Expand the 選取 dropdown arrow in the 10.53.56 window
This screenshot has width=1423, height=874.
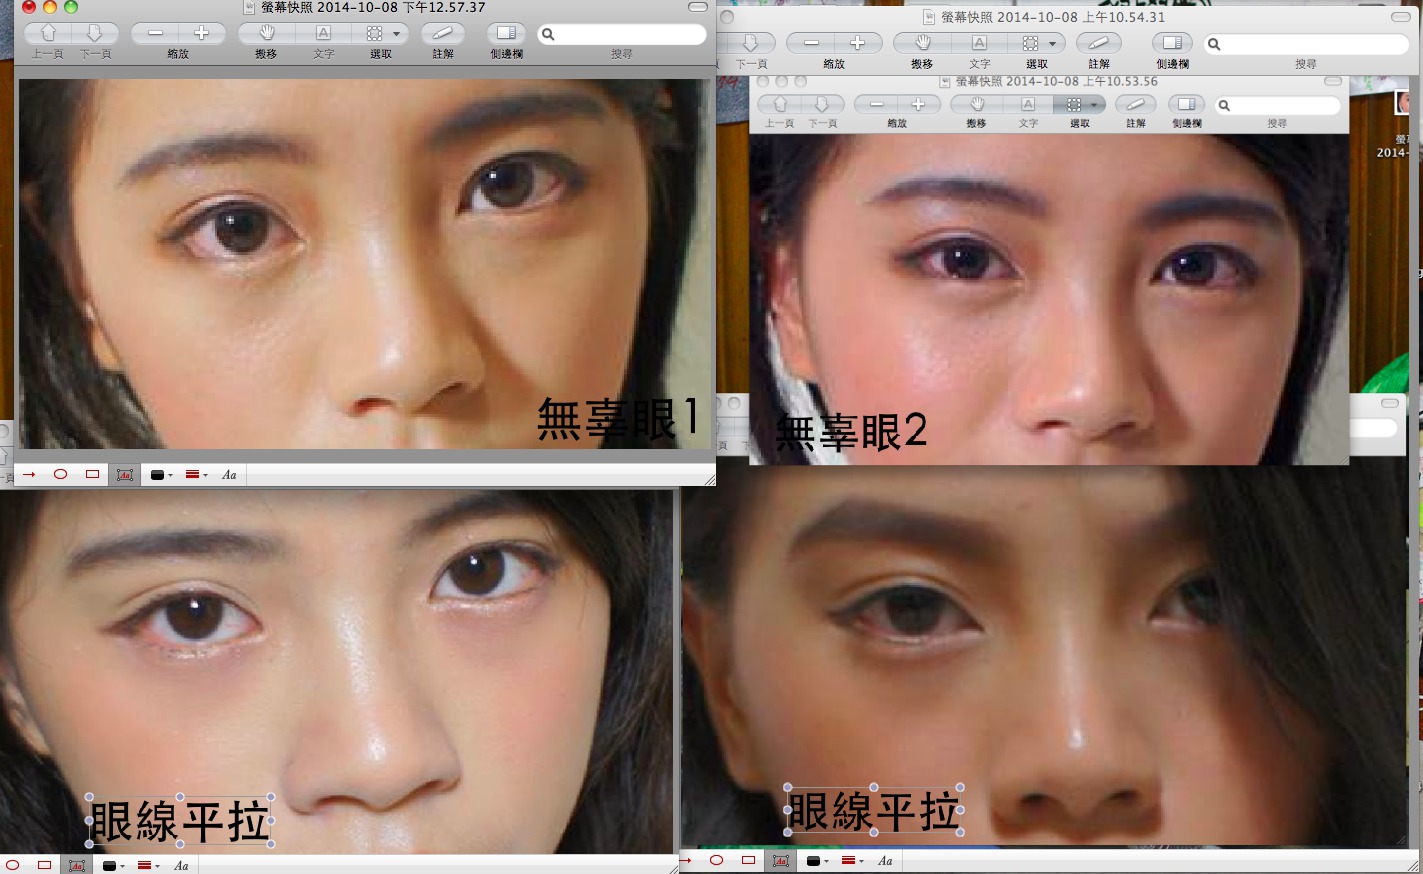(1096, 105)
